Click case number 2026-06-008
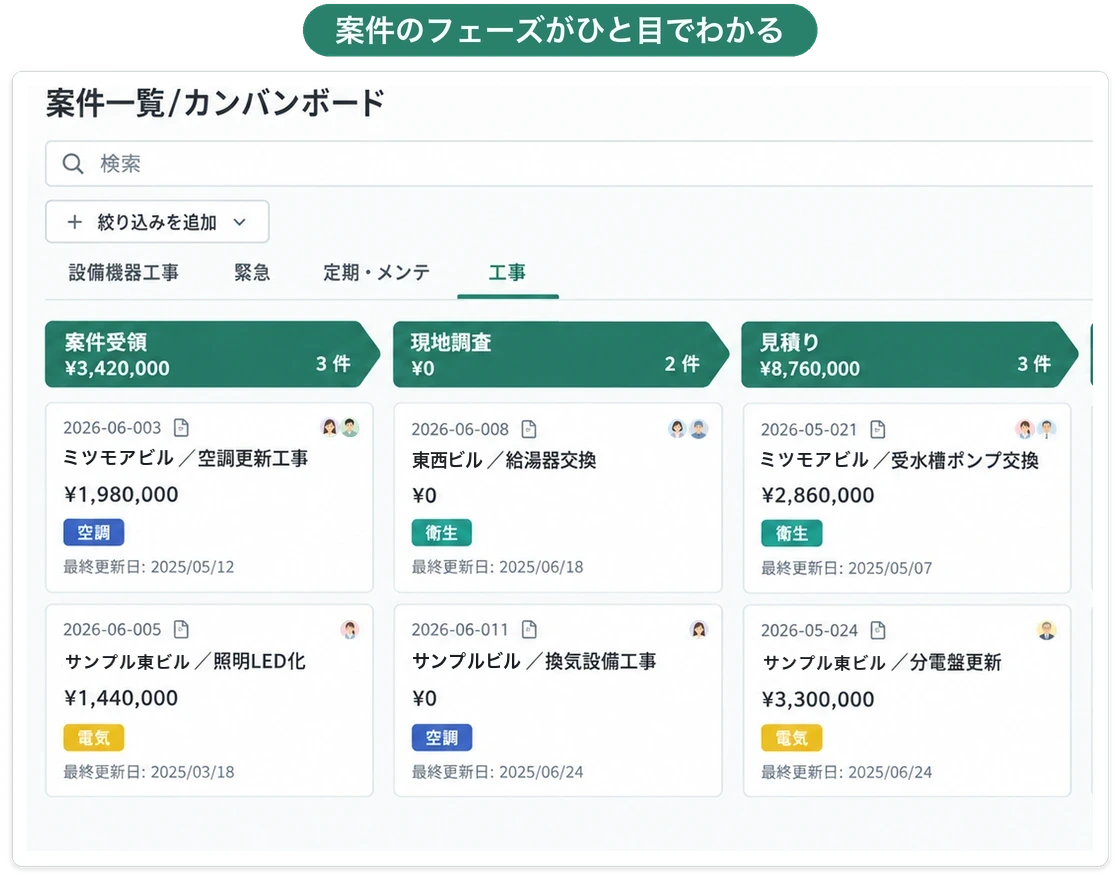Image resolution: width=1120 pixels, height=881 pixels. click(460, 429)
